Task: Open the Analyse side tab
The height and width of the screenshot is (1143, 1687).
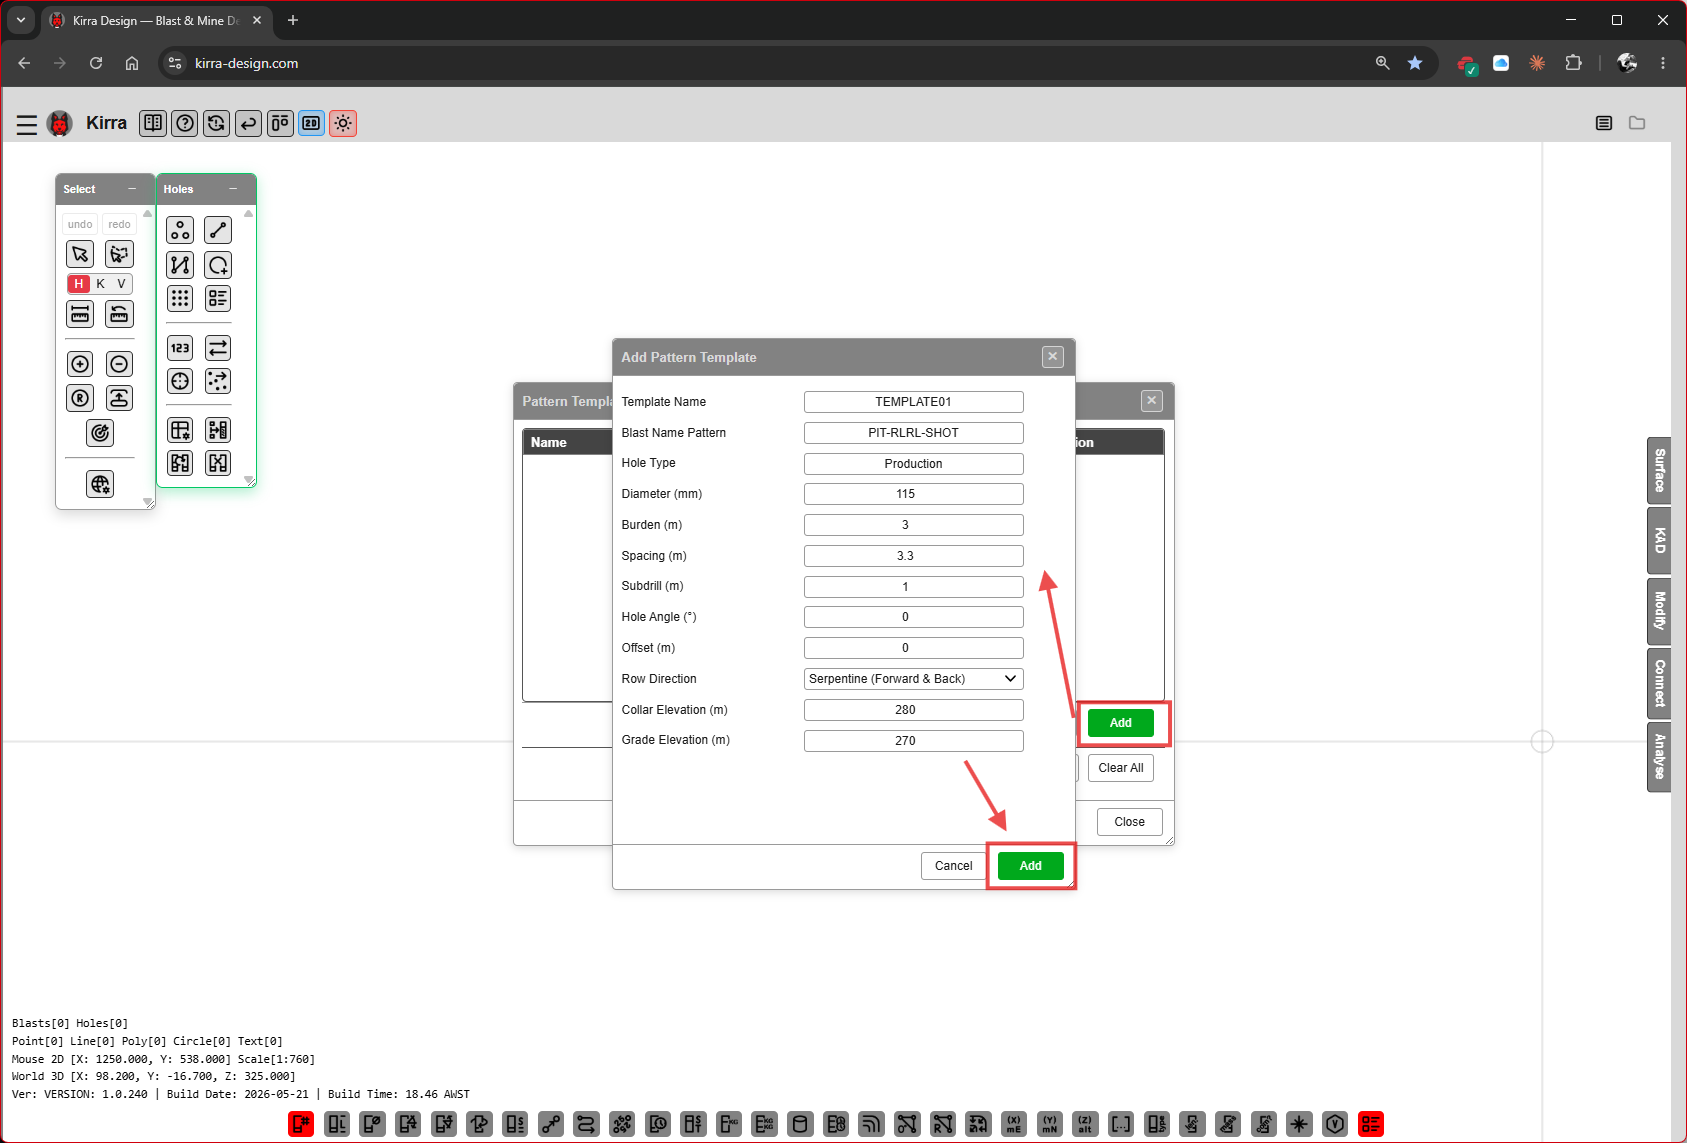Action: 1659,757
